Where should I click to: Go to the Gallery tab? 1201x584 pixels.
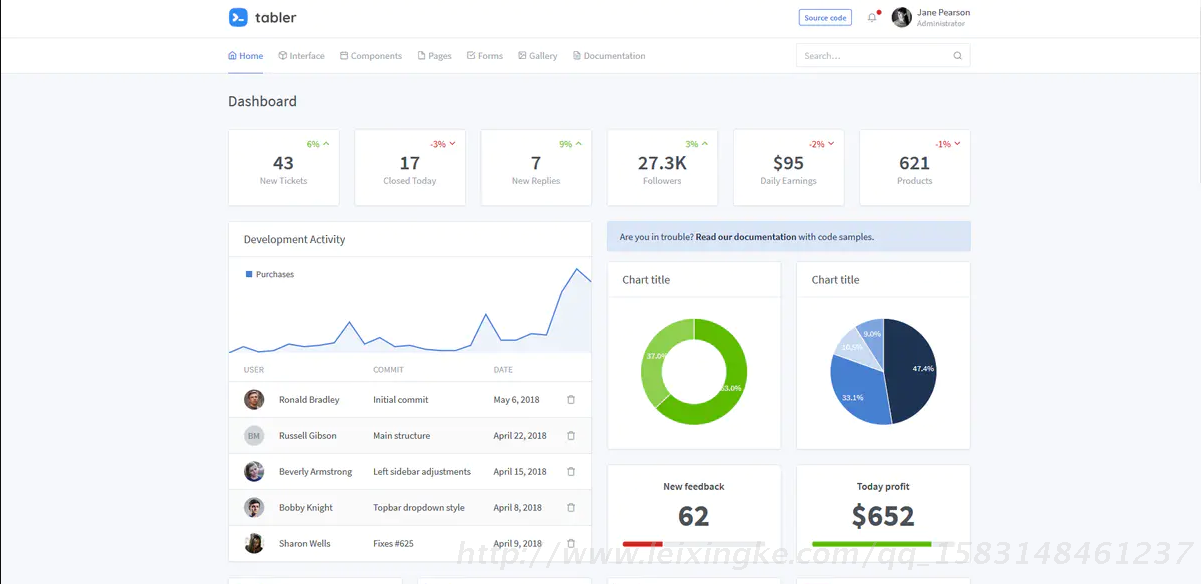click(x=537, y=56)
